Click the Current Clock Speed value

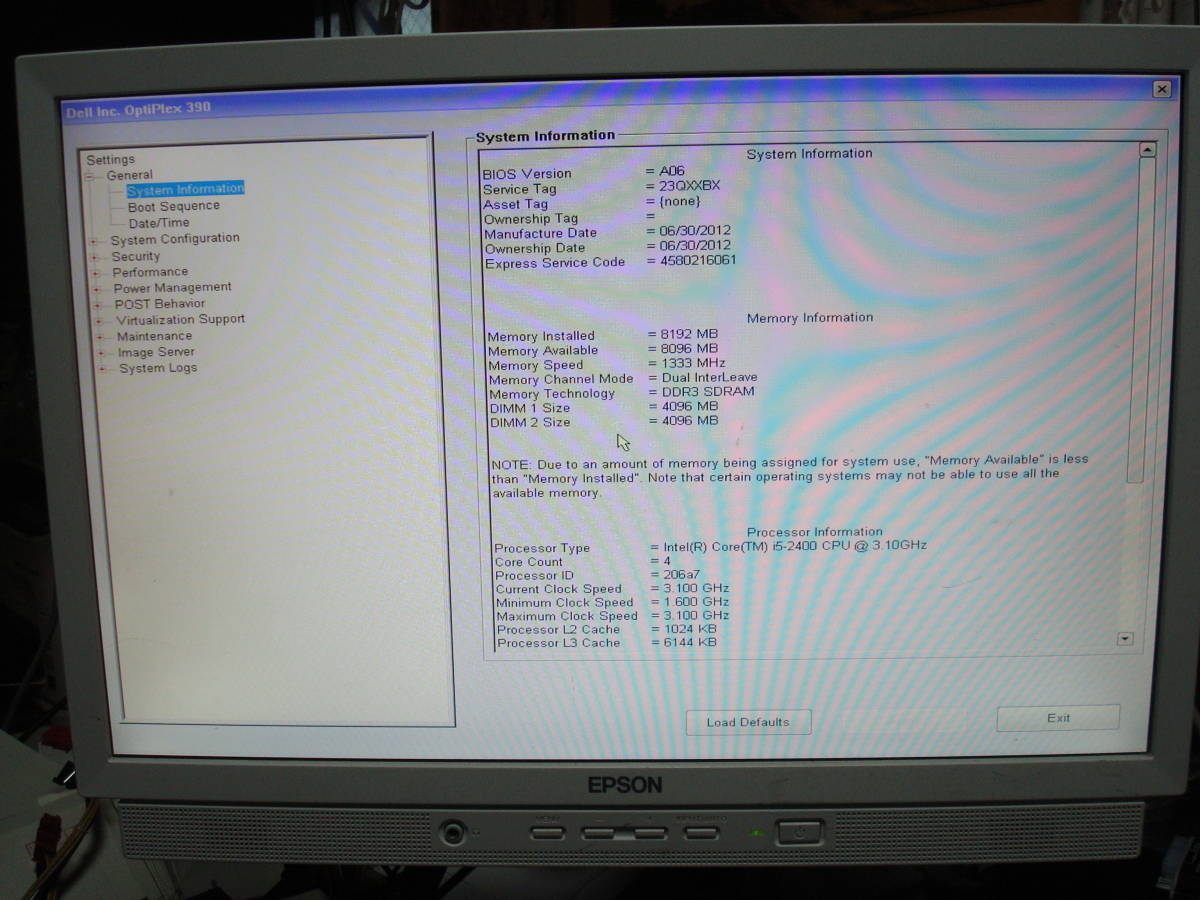tap(697, 588)
